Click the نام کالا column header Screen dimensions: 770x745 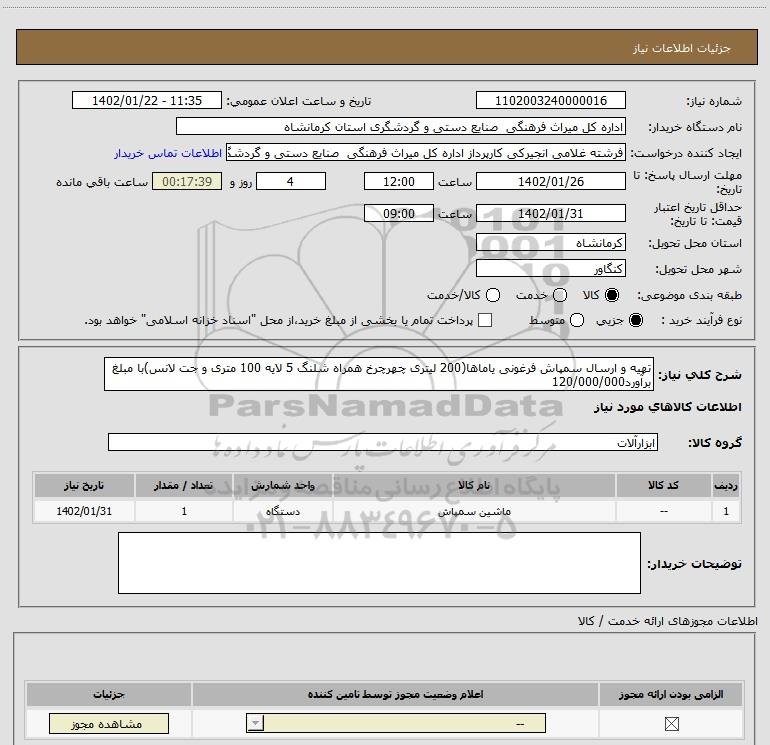(x=474, y=485)
